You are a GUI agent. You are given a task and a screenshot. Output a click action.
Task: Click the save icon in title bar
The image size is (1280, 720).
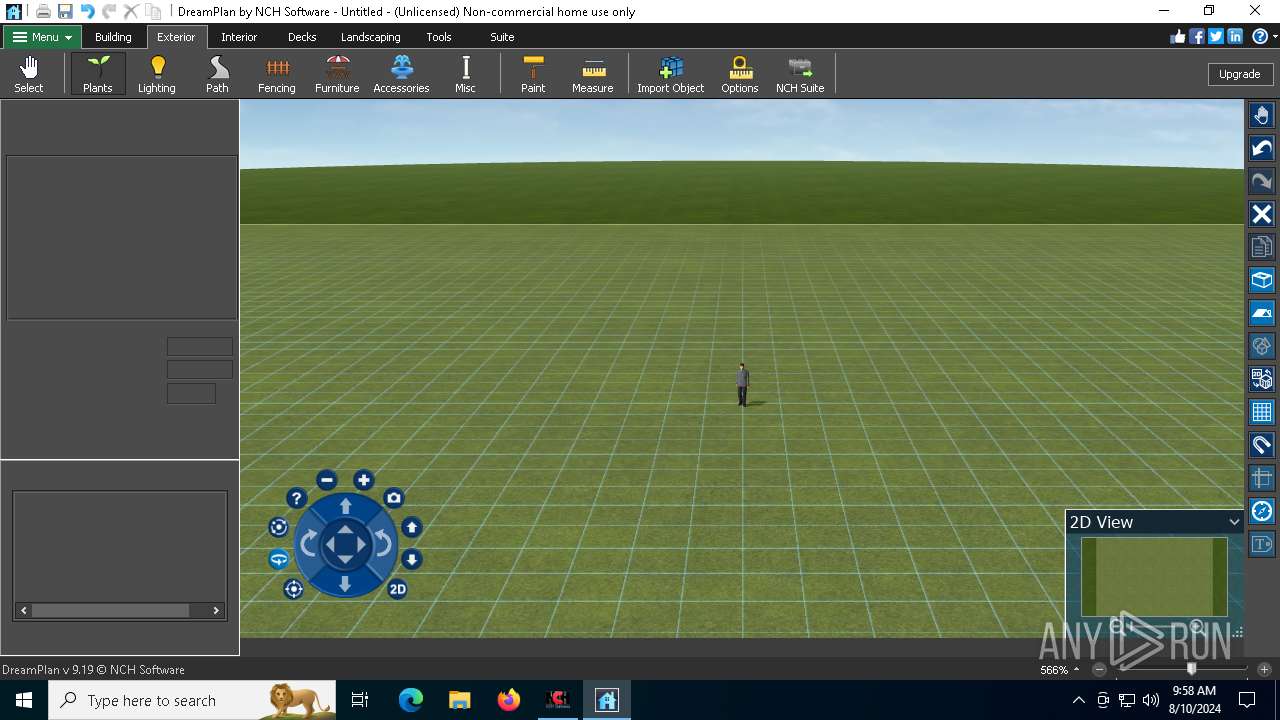click(x=65, y=12)
